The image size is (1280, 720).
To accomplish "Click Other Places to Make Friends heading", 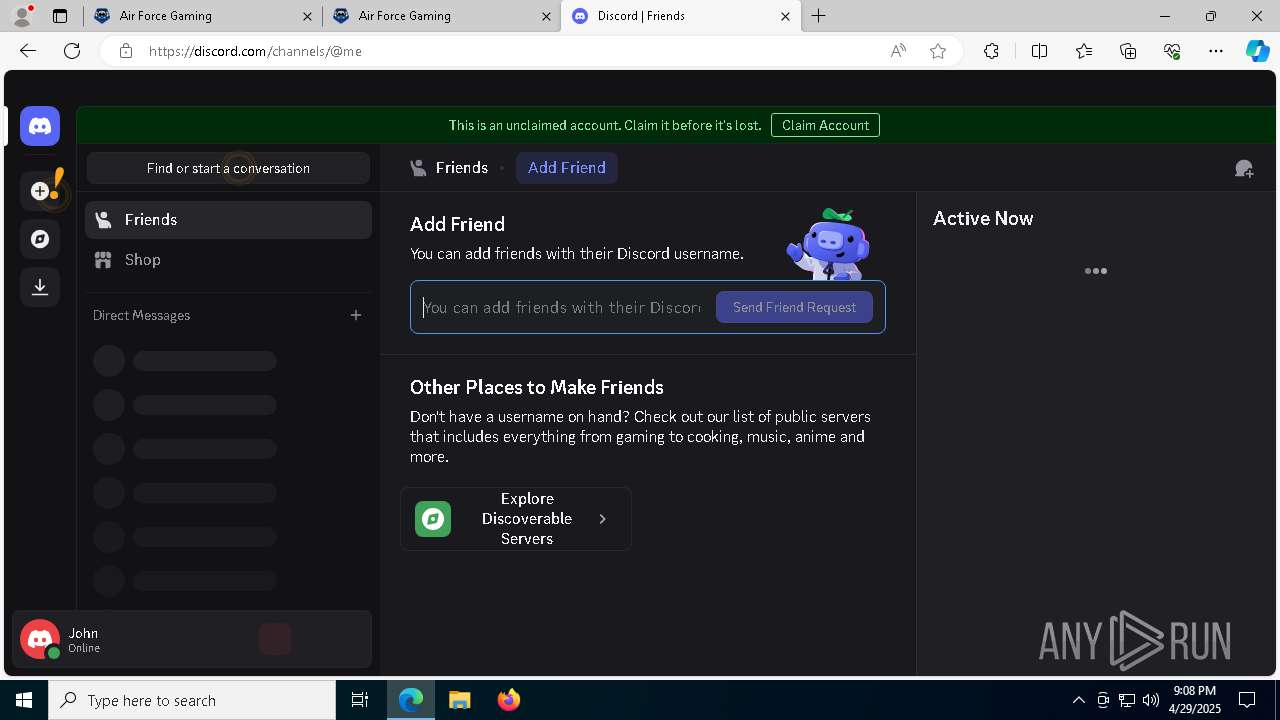I will 537,387.
